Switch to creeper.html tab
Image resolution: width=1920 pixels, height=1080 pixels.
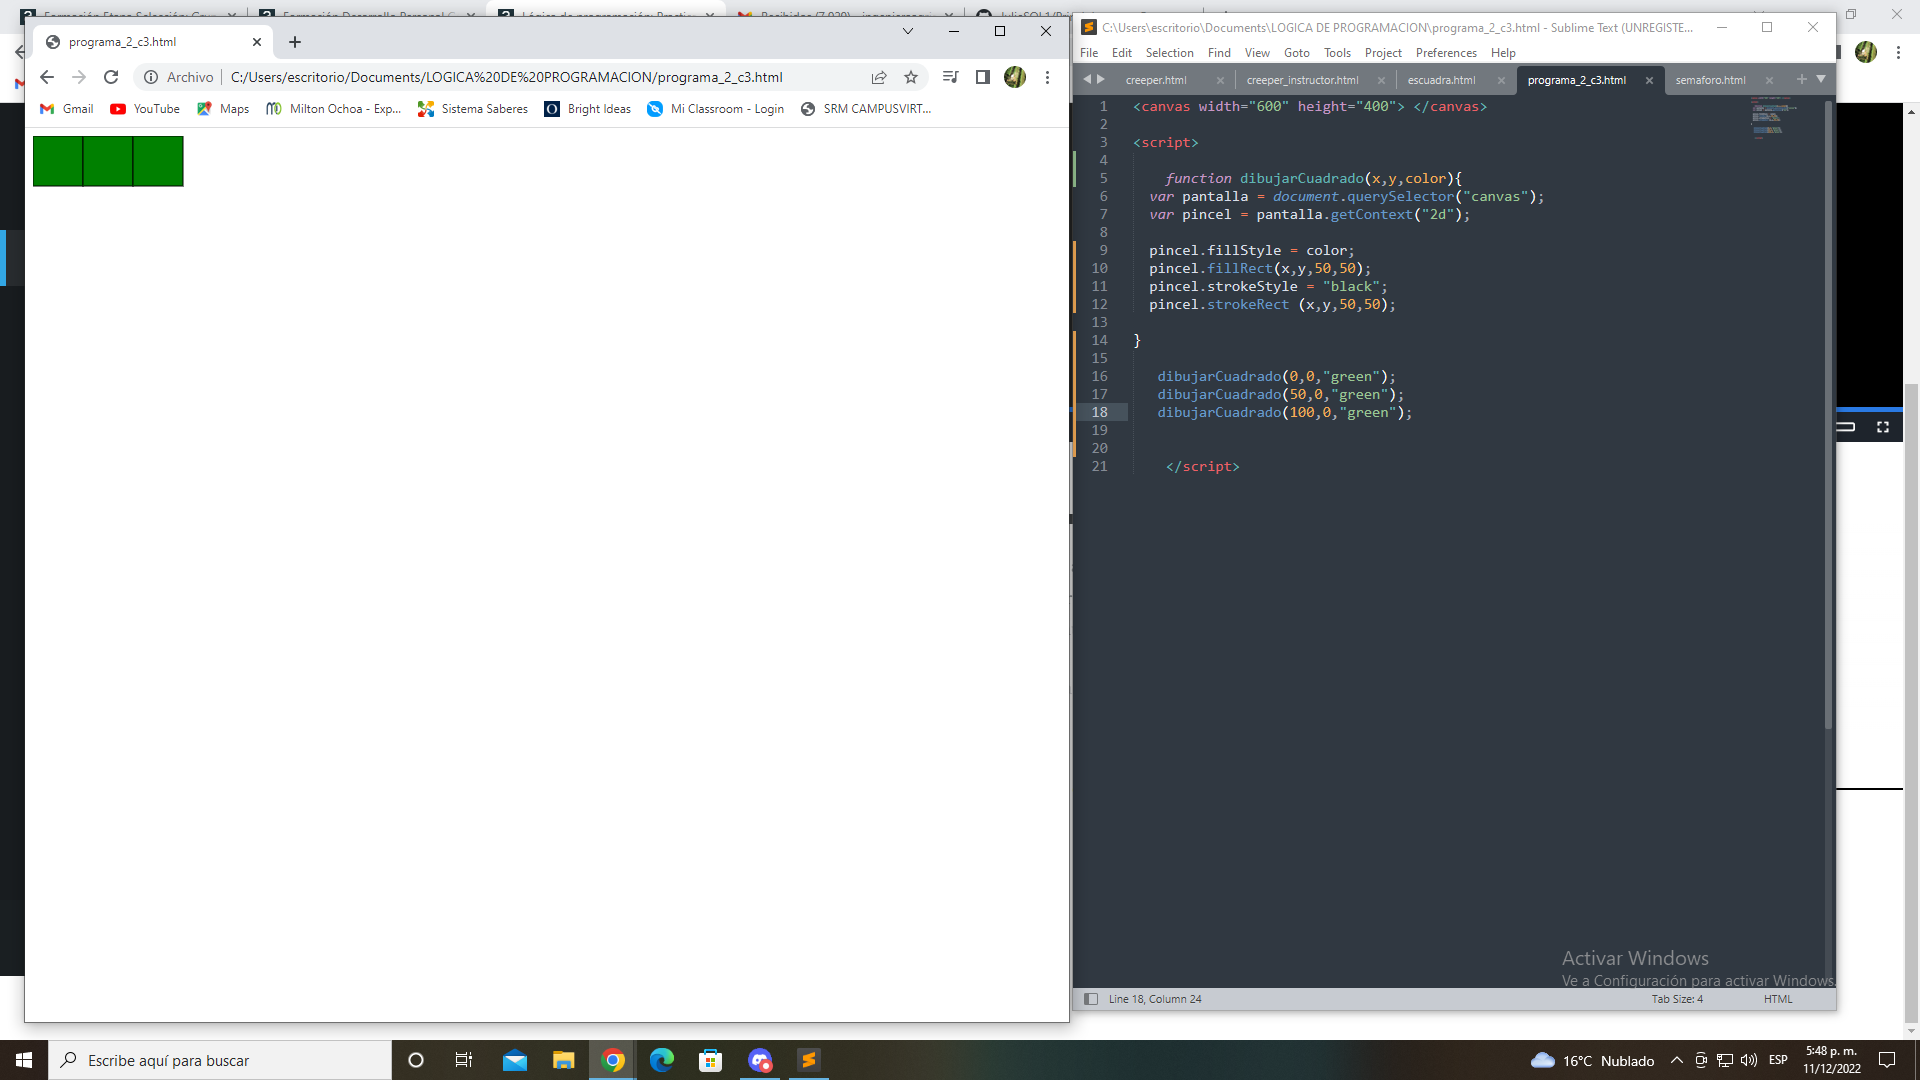pos(1156,80)
